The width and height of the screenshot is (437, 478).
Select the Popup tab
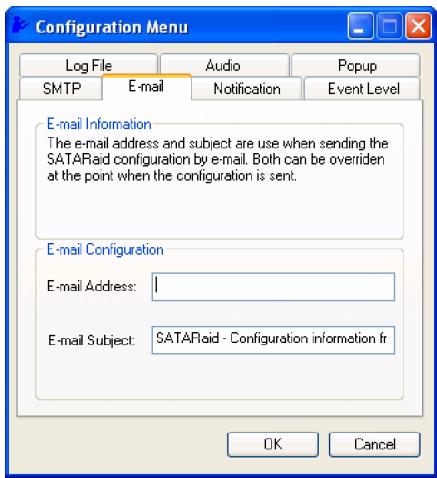(x=356, y=65)
